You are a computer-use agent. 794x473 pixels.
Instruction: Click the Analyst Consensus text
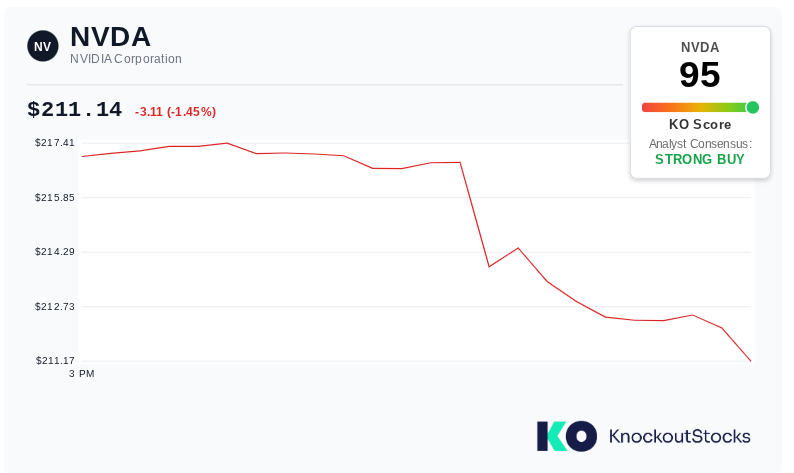700,144
